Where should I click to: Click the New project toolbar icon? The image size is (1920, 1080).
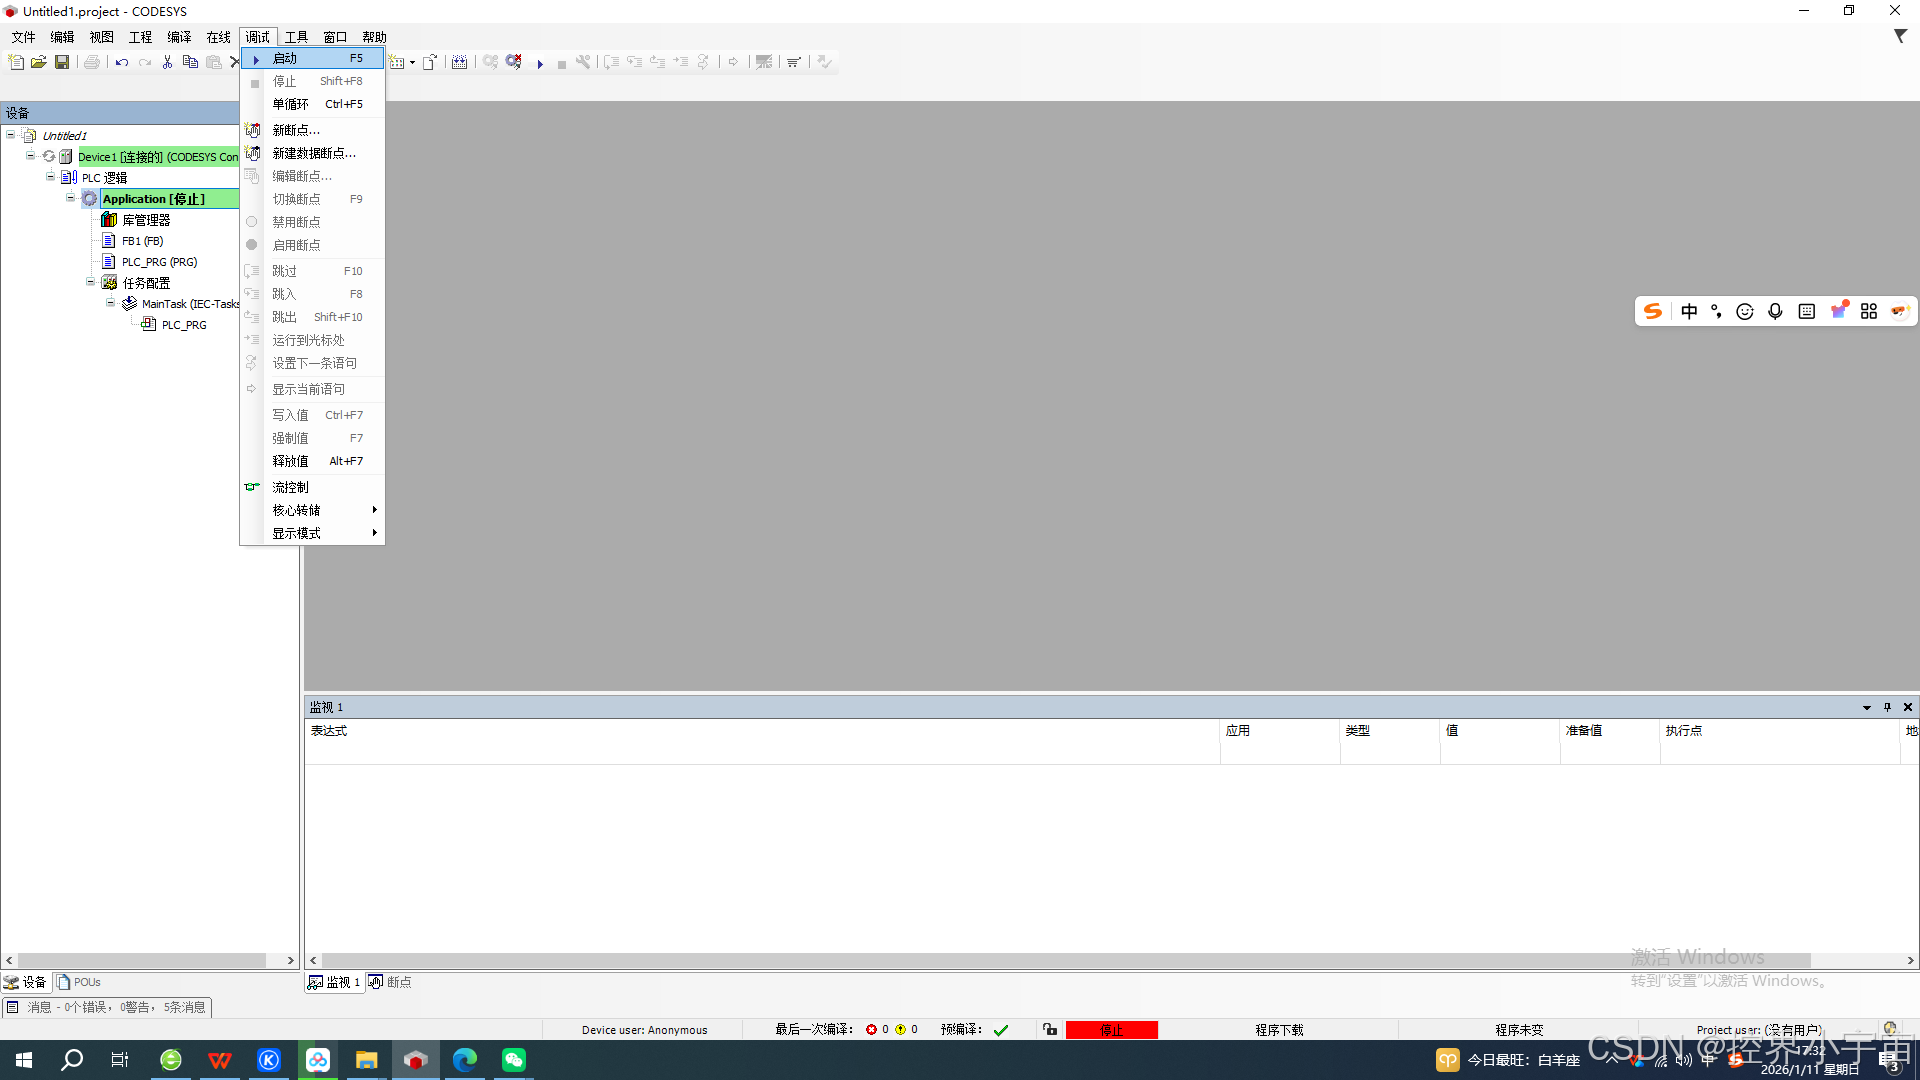(16, 62)
